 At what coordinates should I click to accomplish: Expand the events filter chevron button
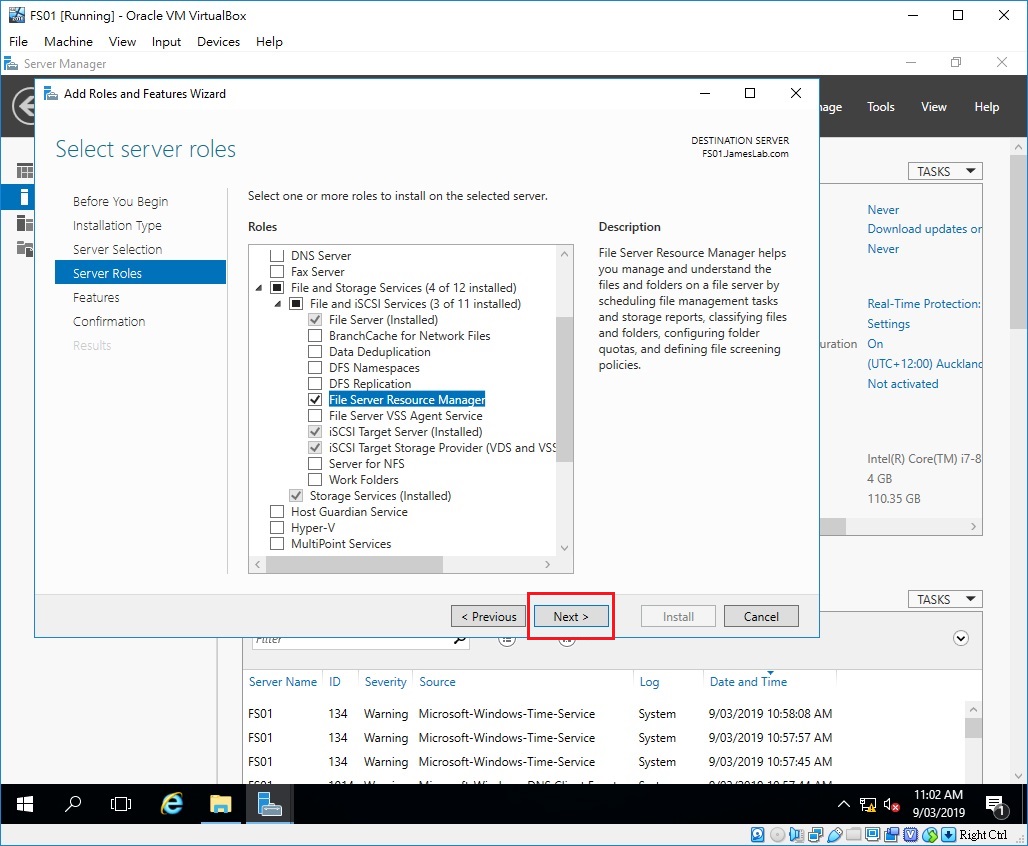pyautogui.click(x=960, y=638)
